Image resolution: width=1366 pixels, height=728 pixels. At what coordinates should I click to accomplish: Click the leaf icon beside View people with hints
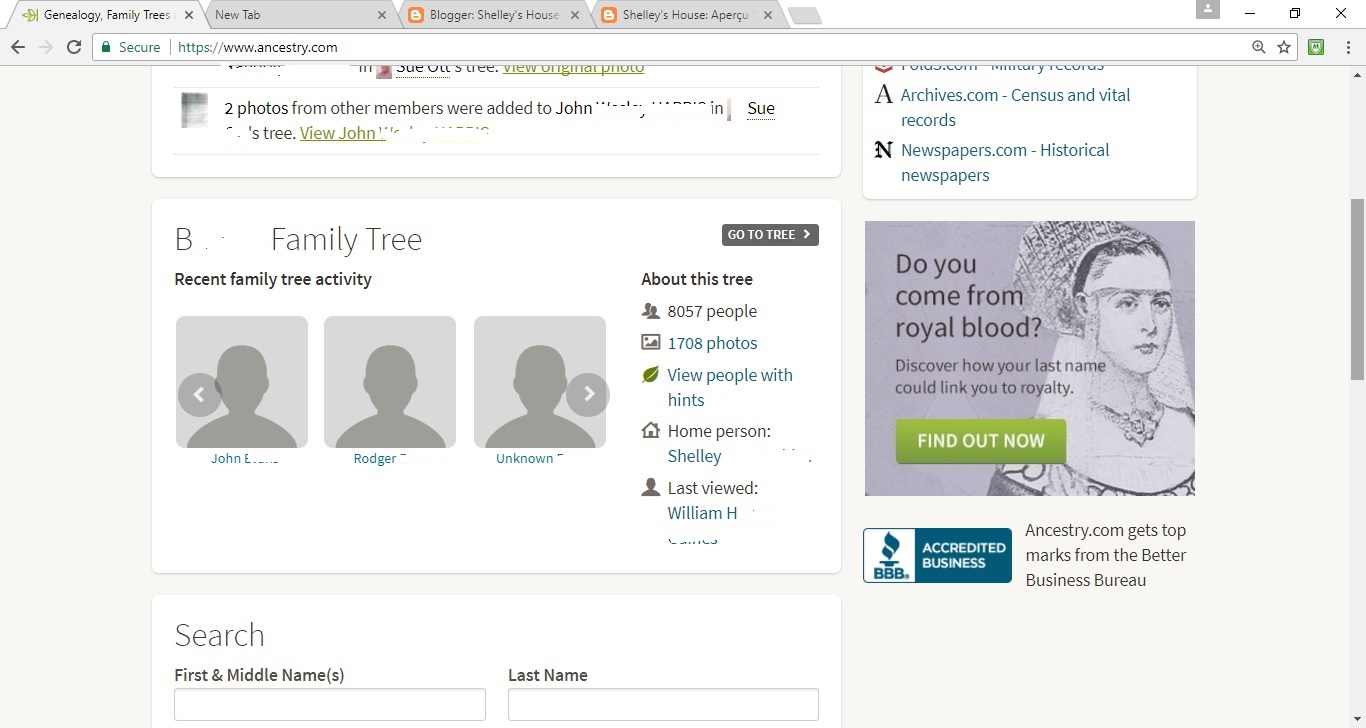[x=650, y=375]
